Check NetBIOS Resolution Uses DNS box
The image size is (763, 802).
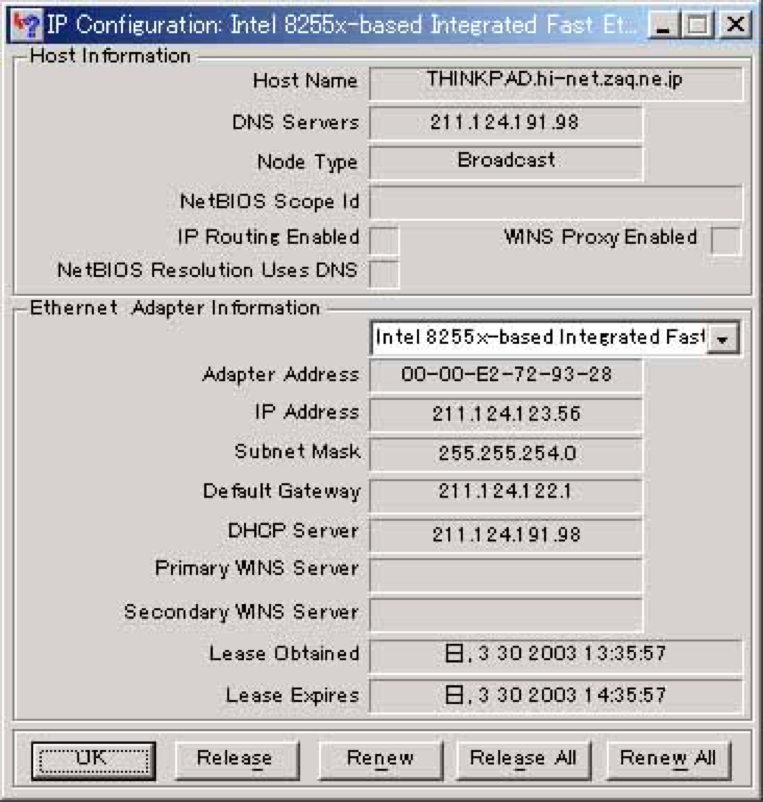385,272
